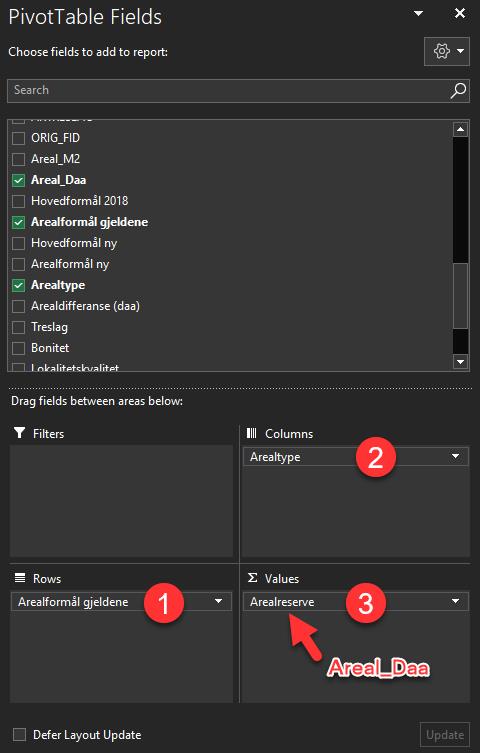
Task: Click the Filters funnel icon
Action: 19,433
